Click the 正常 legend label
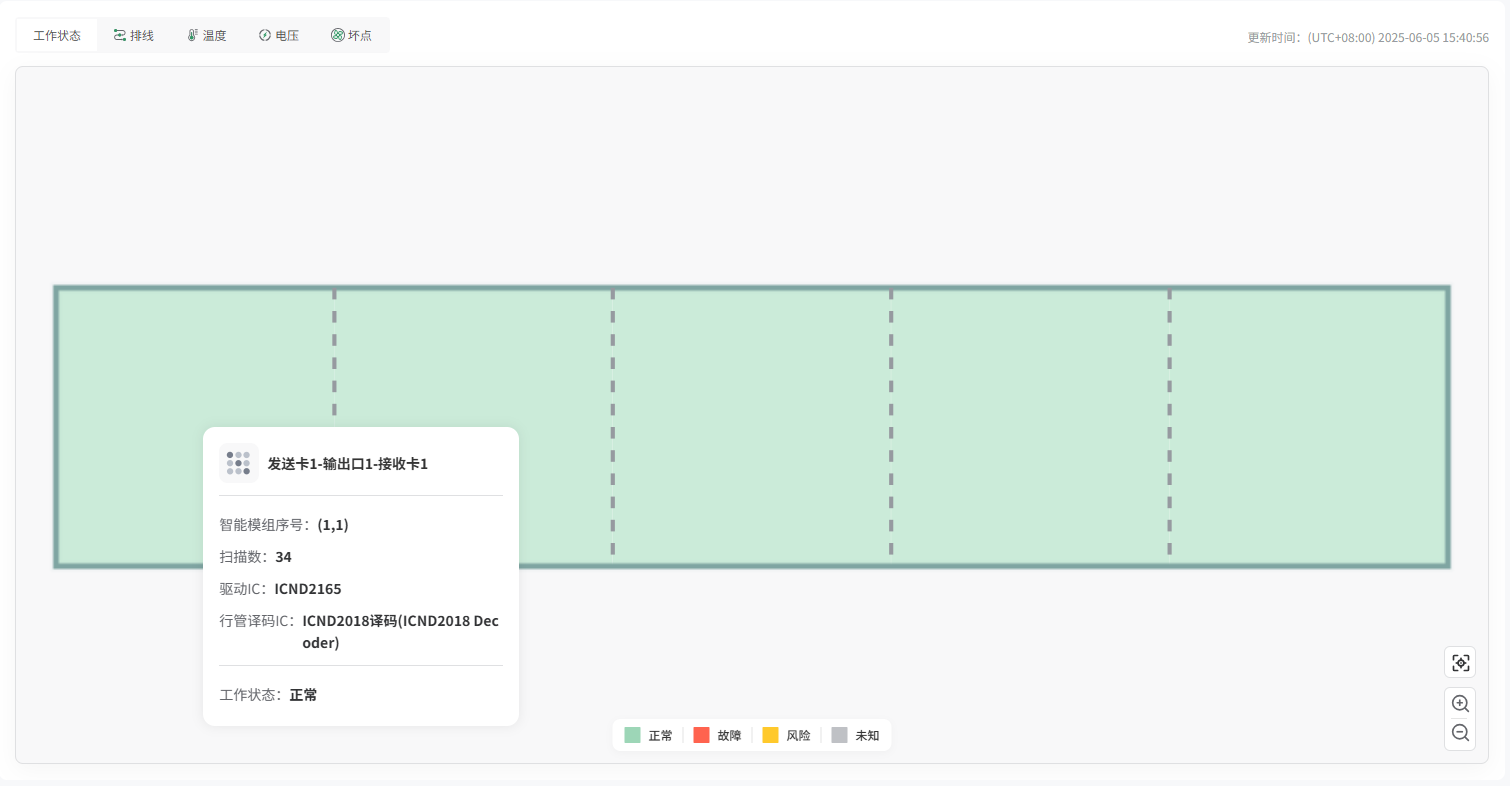The width and height of the screenshot is (1510, 786). click(x=660, y=735)
